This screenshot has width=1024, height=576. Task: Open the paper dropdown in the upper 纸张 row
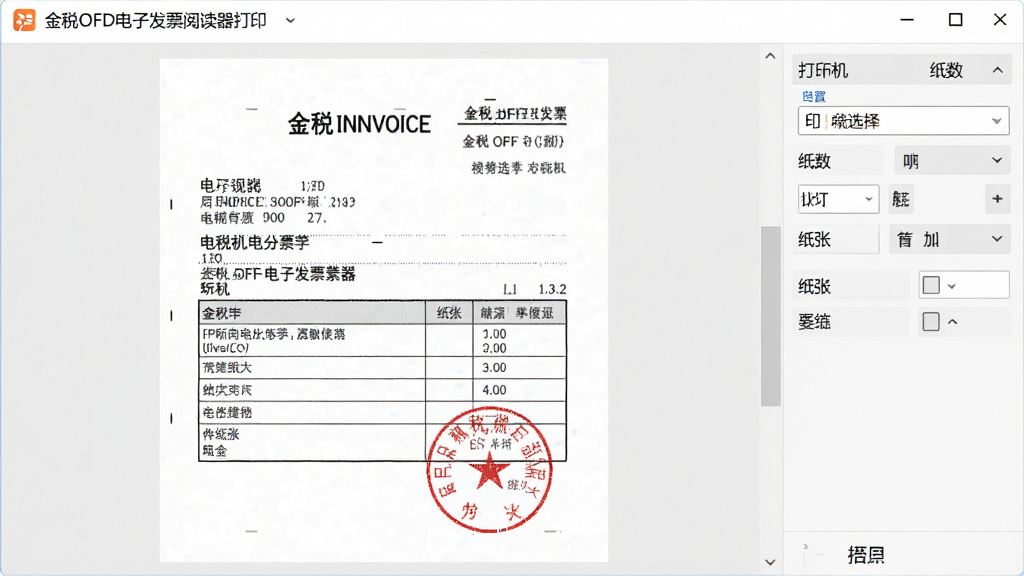[950, 240]
